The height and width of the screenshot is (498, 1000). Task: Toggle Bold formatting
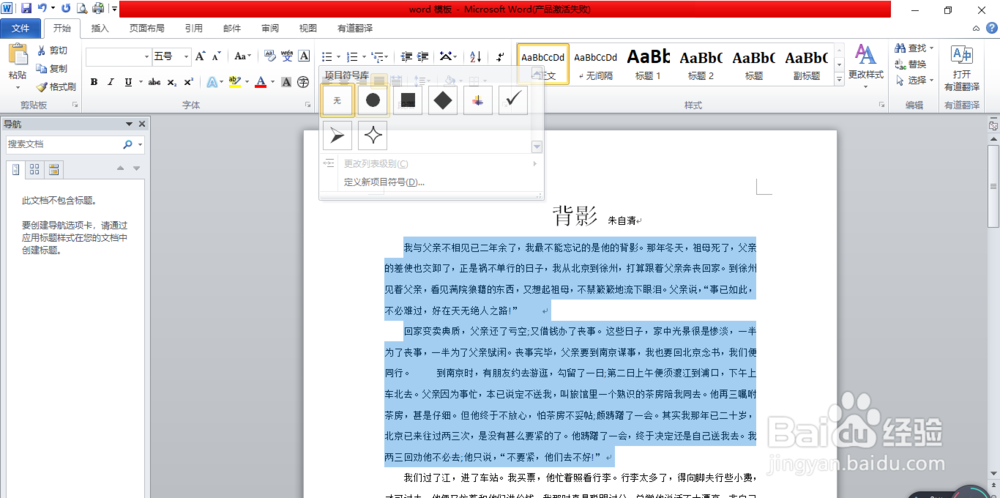pos(94,82)
